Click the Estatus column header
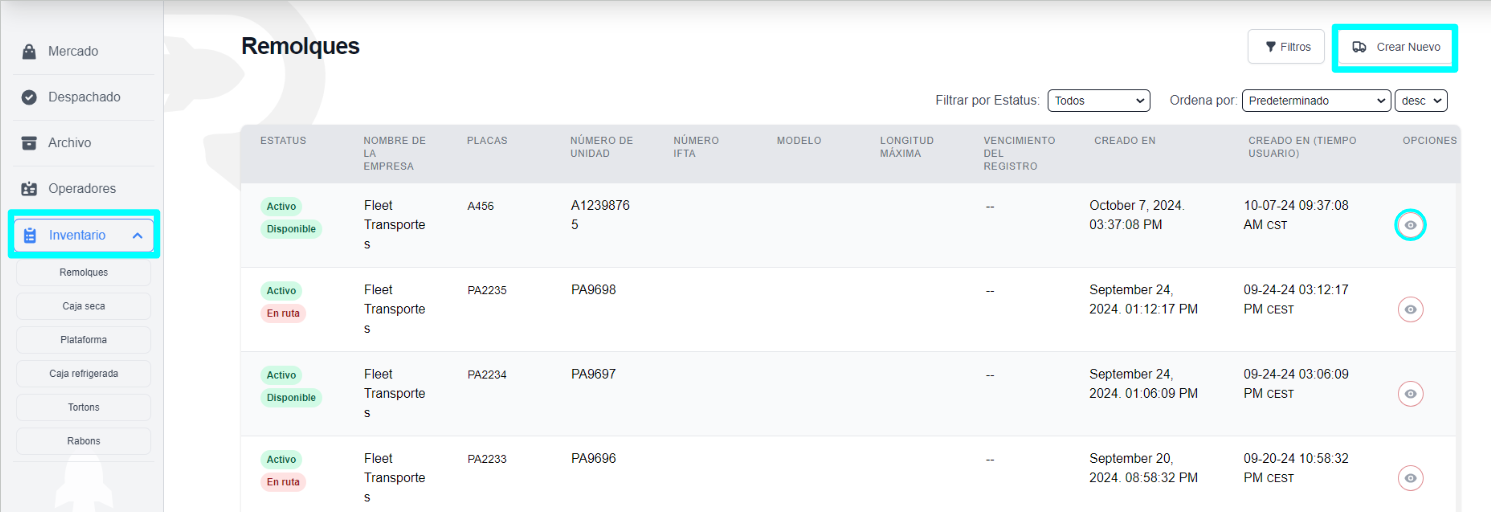Viewport: 1491px width, 512px height. tap(283, 141)
